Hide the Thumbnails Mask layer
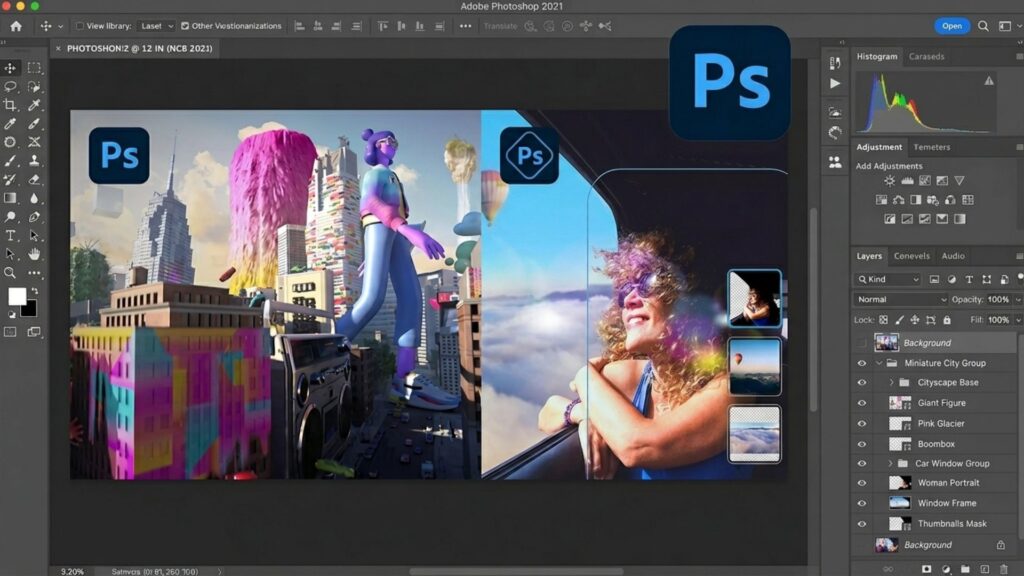Viewport: 1024px width, 576px height. point(862,524)
